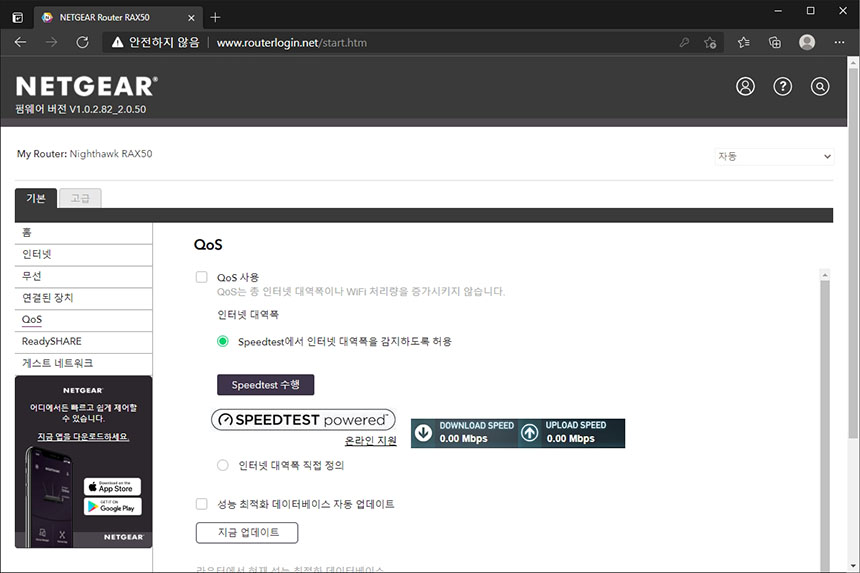Screen dimensions: 860x573
Task: Open the 홈 sidebar menu item
Action: tap(83, 232)
